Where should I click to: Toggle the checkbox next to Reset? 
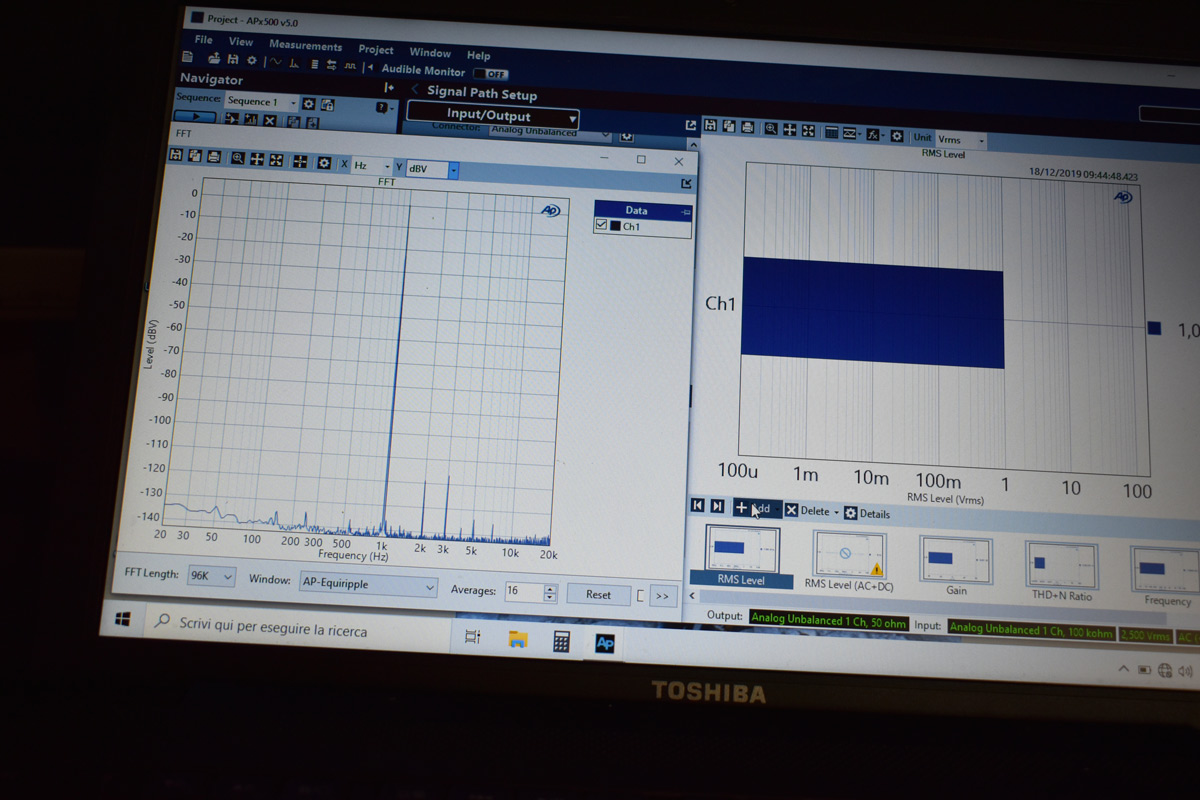640,597
